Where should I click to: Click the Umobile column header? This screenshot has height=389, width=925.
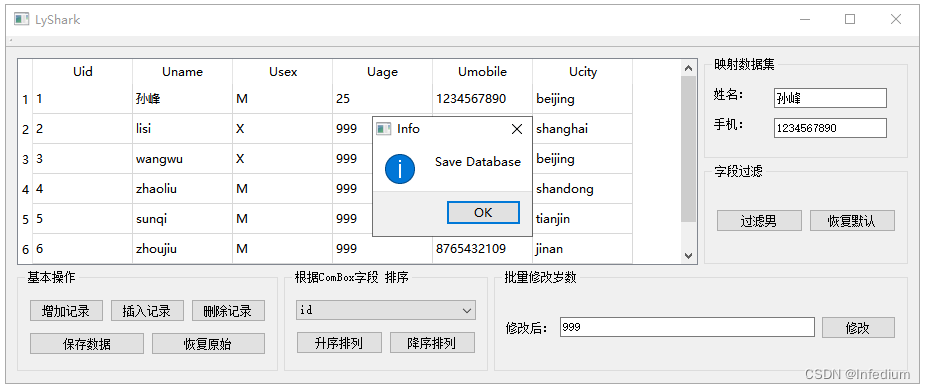click(x=483, y=71)
